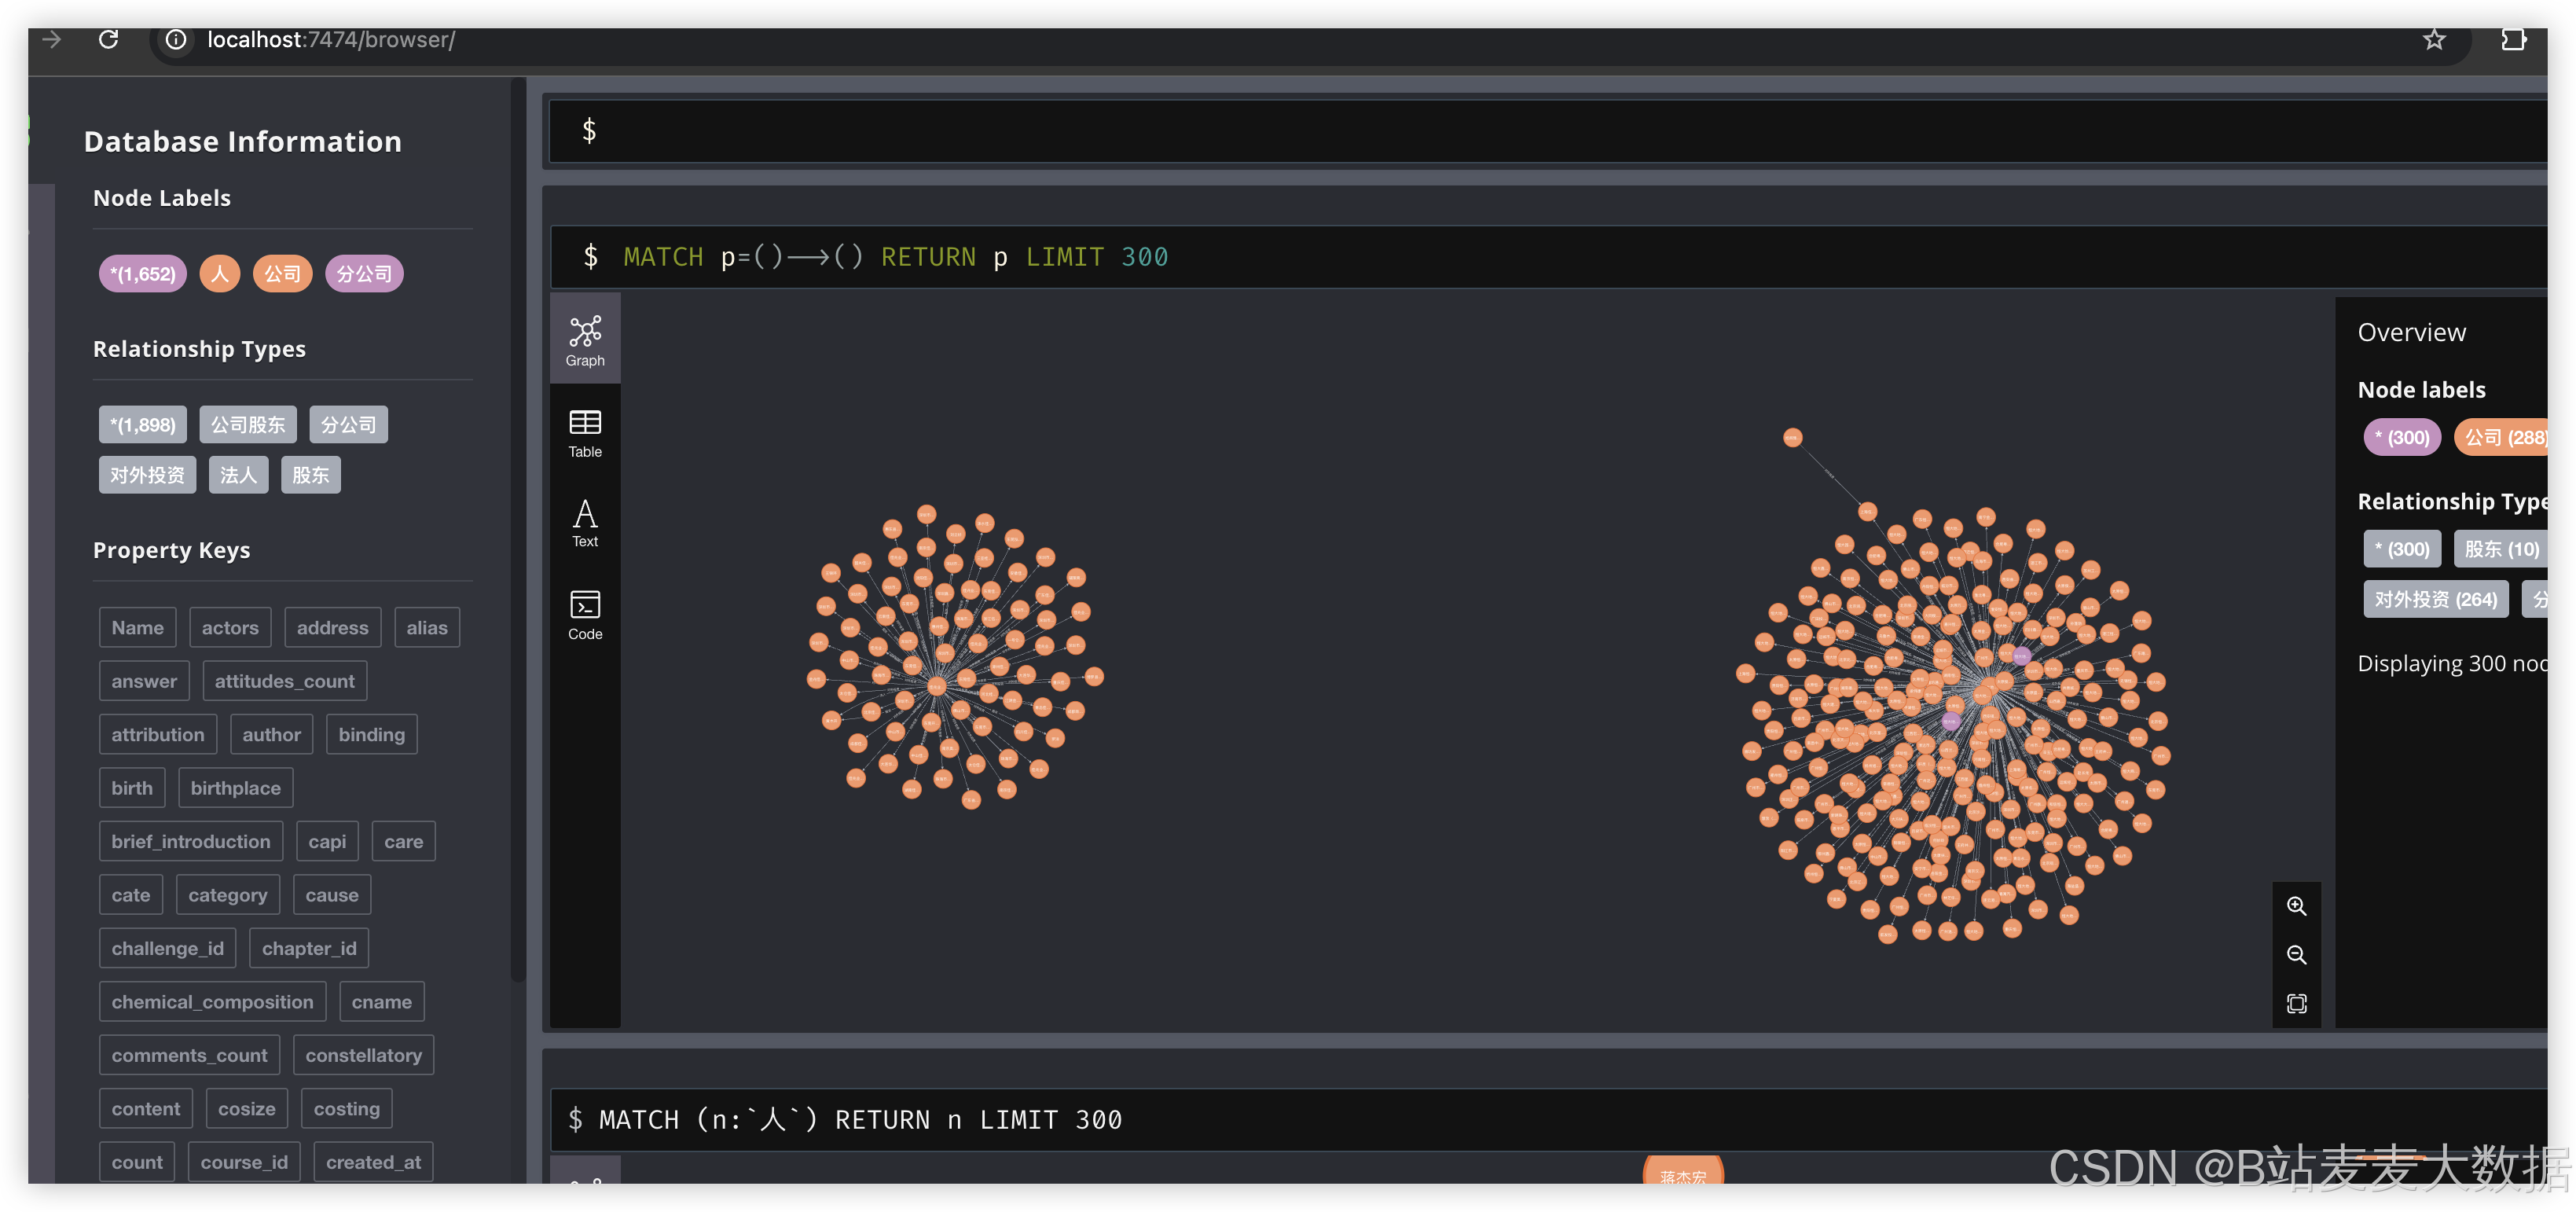Click the chemical_composition property key
The image size is (2576, 1212).
[212, 1002]
